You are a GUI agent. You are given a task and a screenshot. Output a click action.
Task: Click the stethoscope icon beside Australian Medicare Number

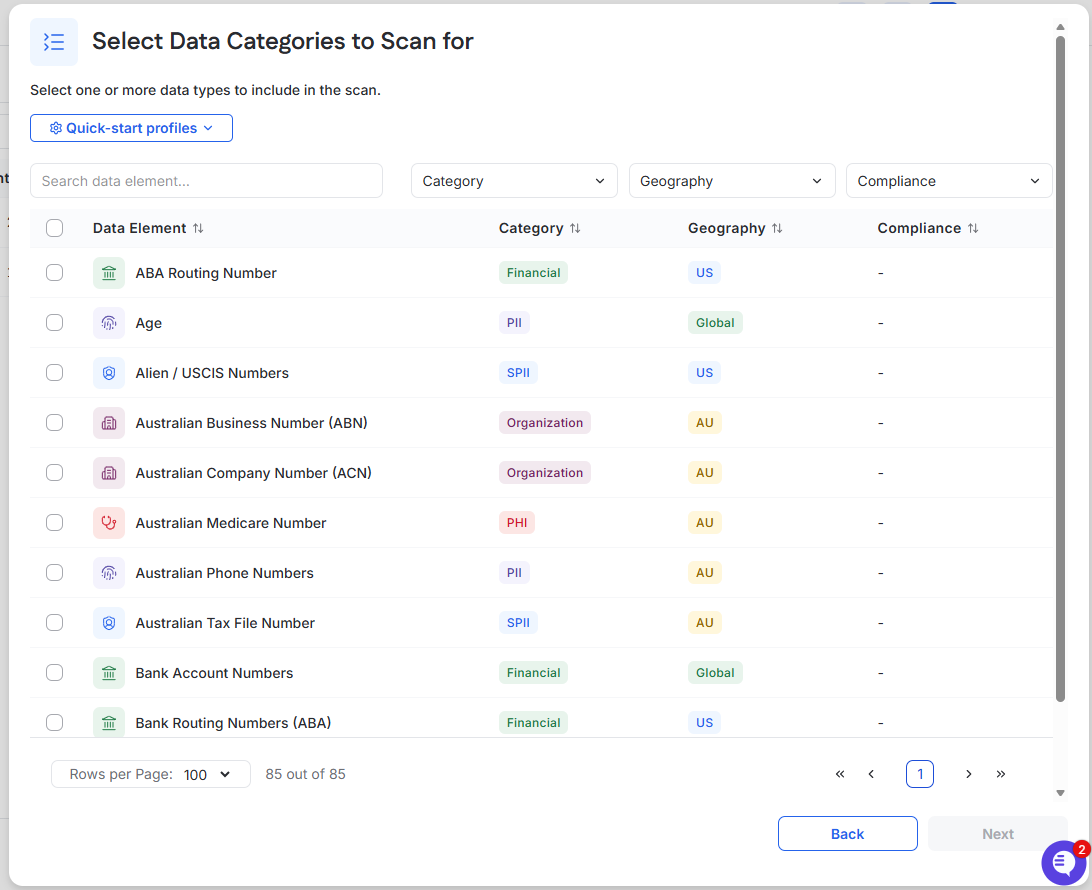click(109, 523)
